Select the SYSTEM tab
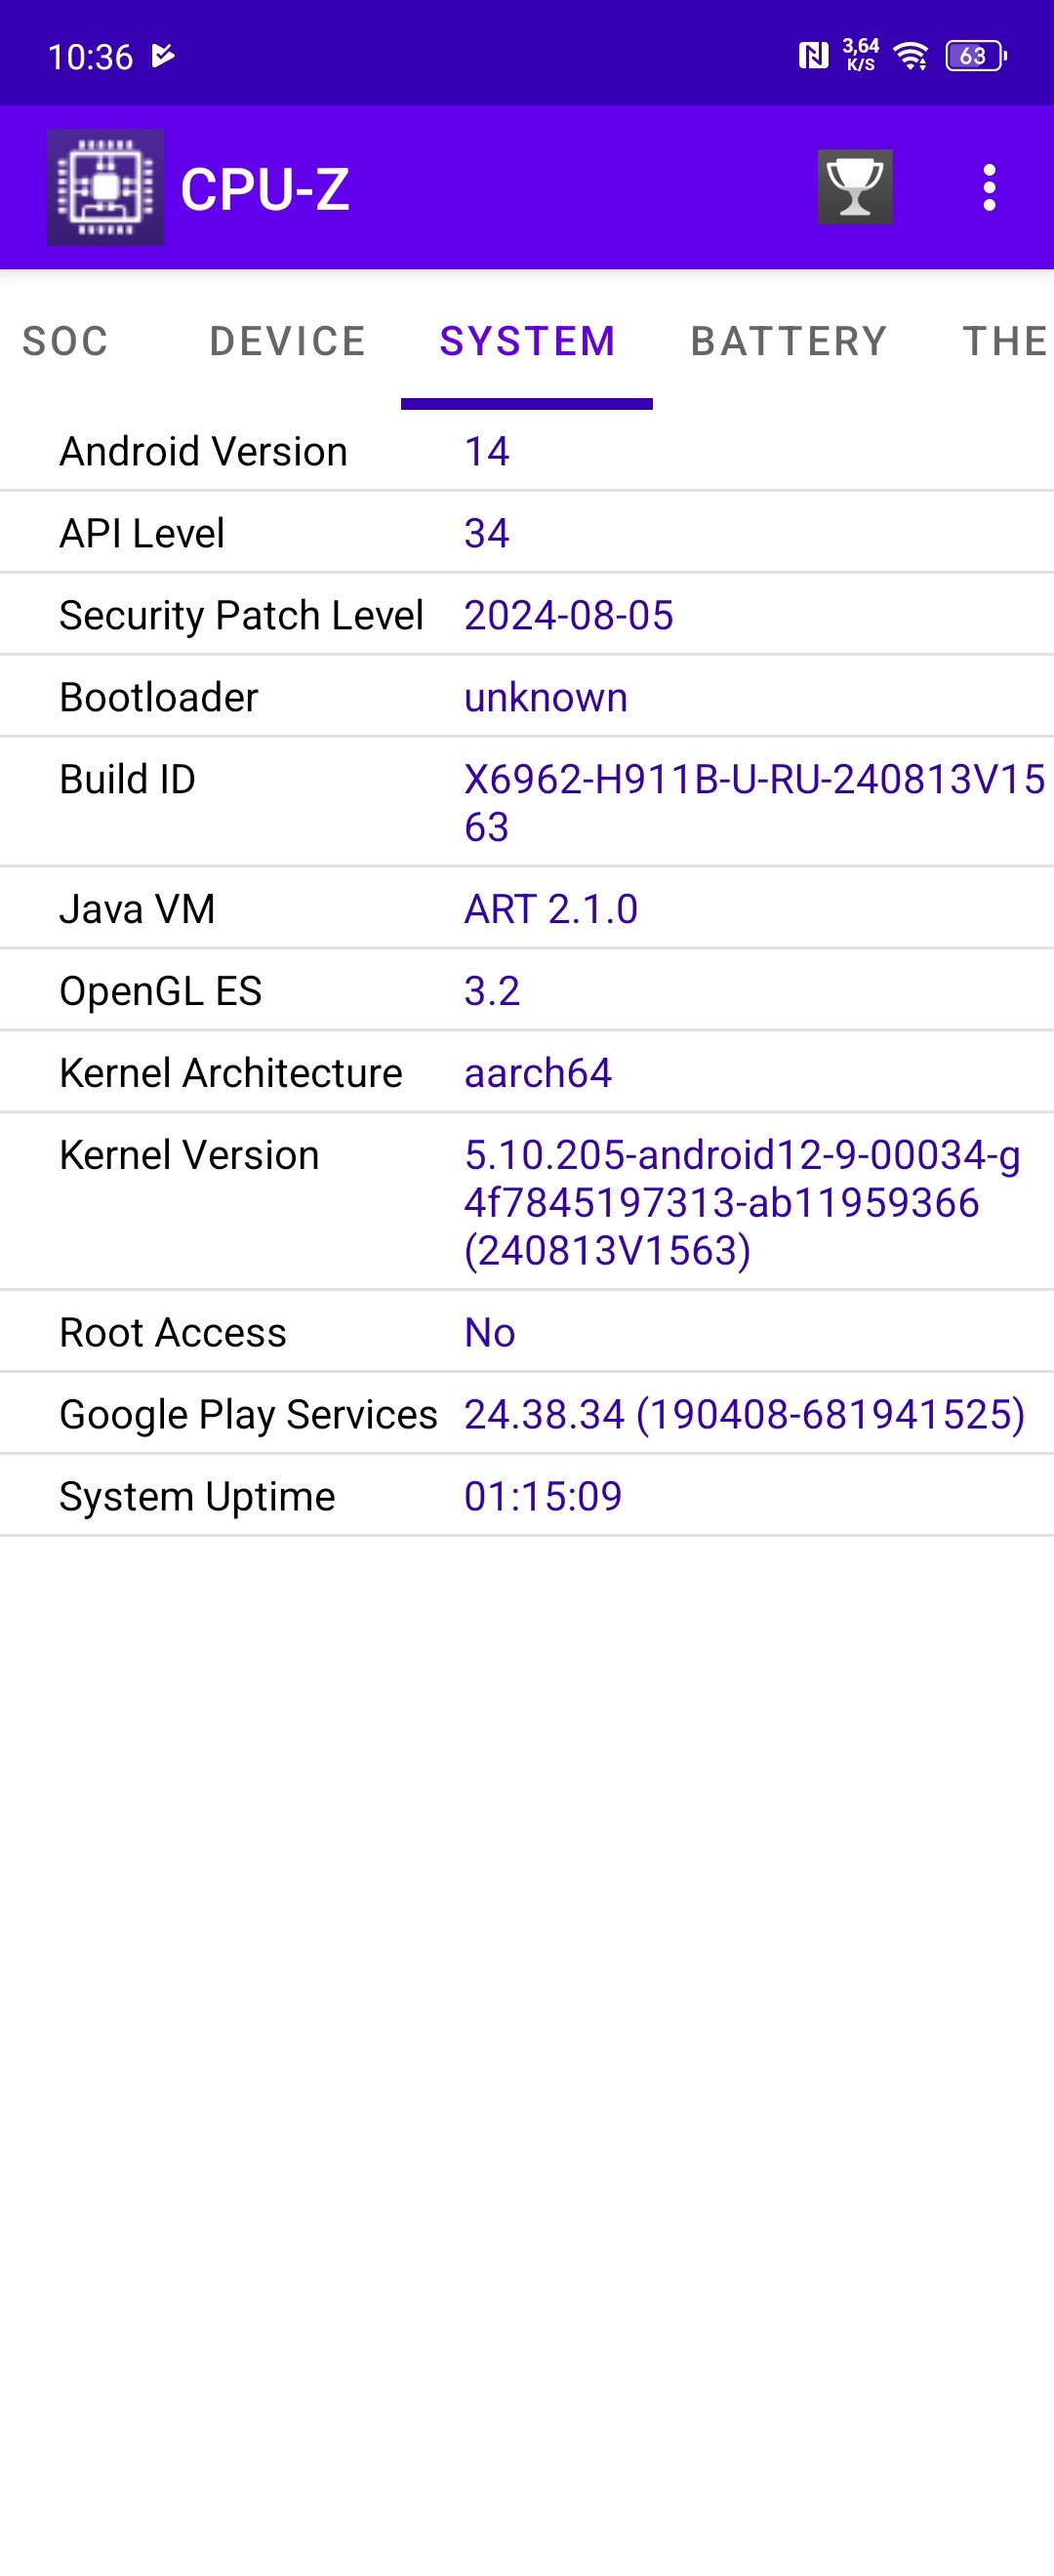 click(527, 341)
